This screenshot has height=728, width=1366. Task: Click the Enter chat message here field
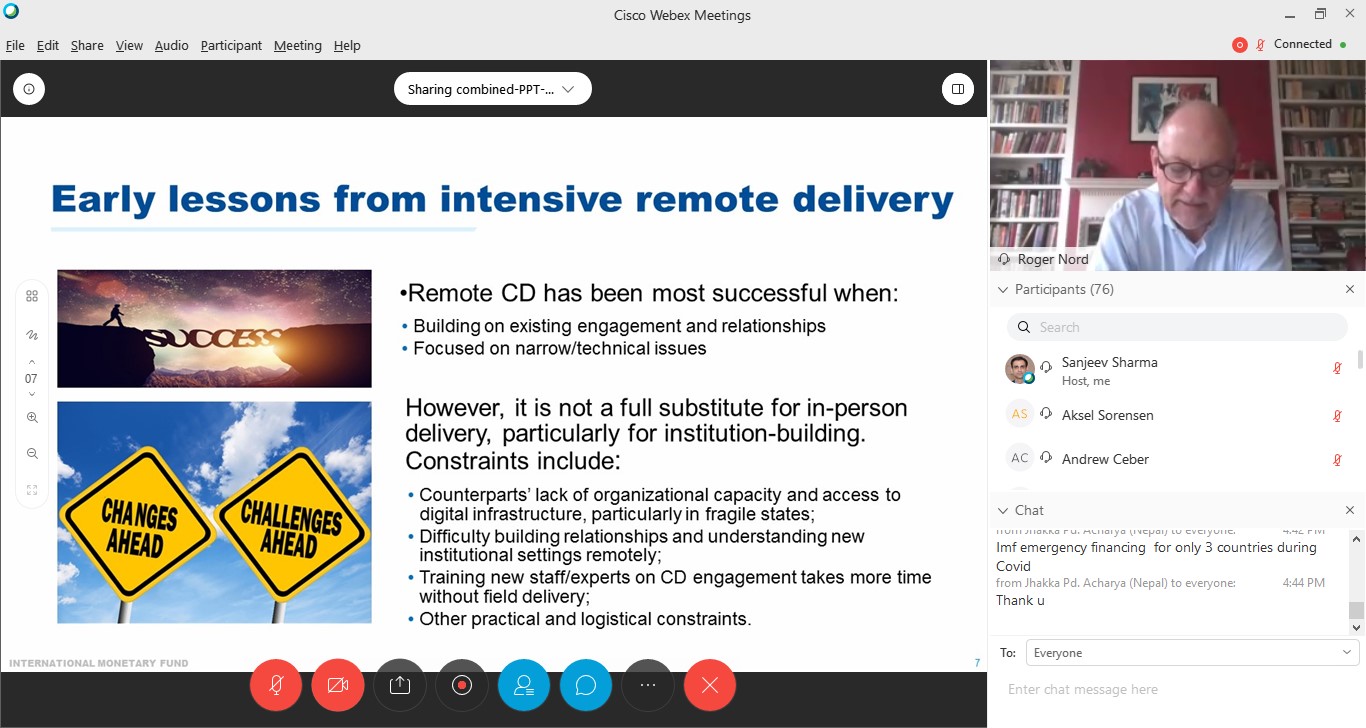click(1177, 689)
